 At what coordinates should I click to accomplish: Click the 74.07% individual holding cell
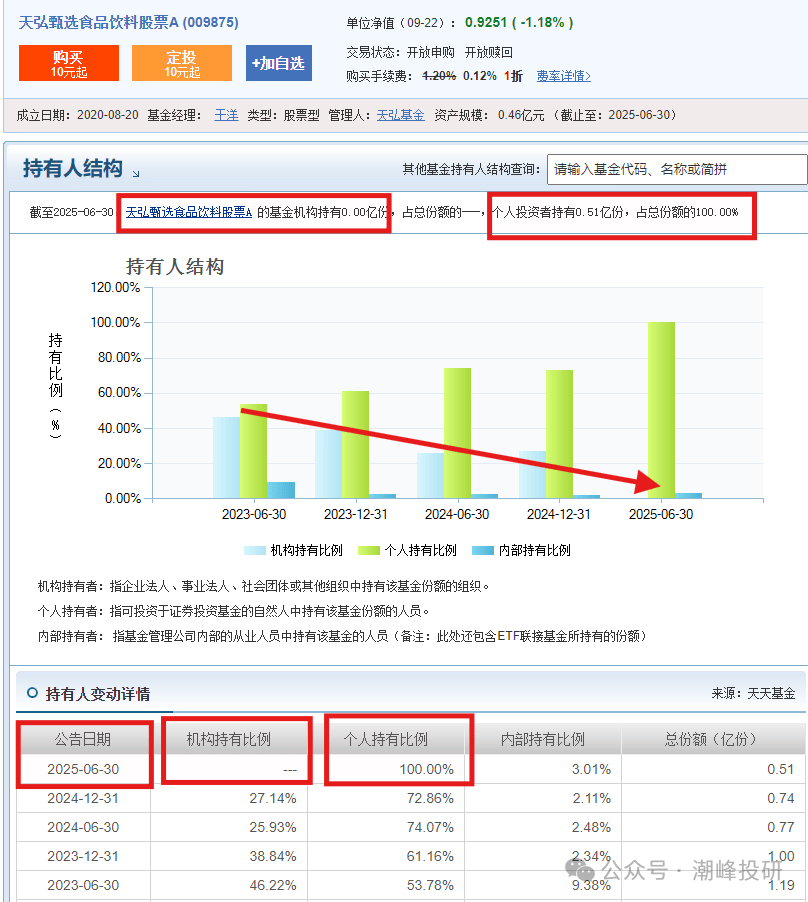[x=386, y=827]
